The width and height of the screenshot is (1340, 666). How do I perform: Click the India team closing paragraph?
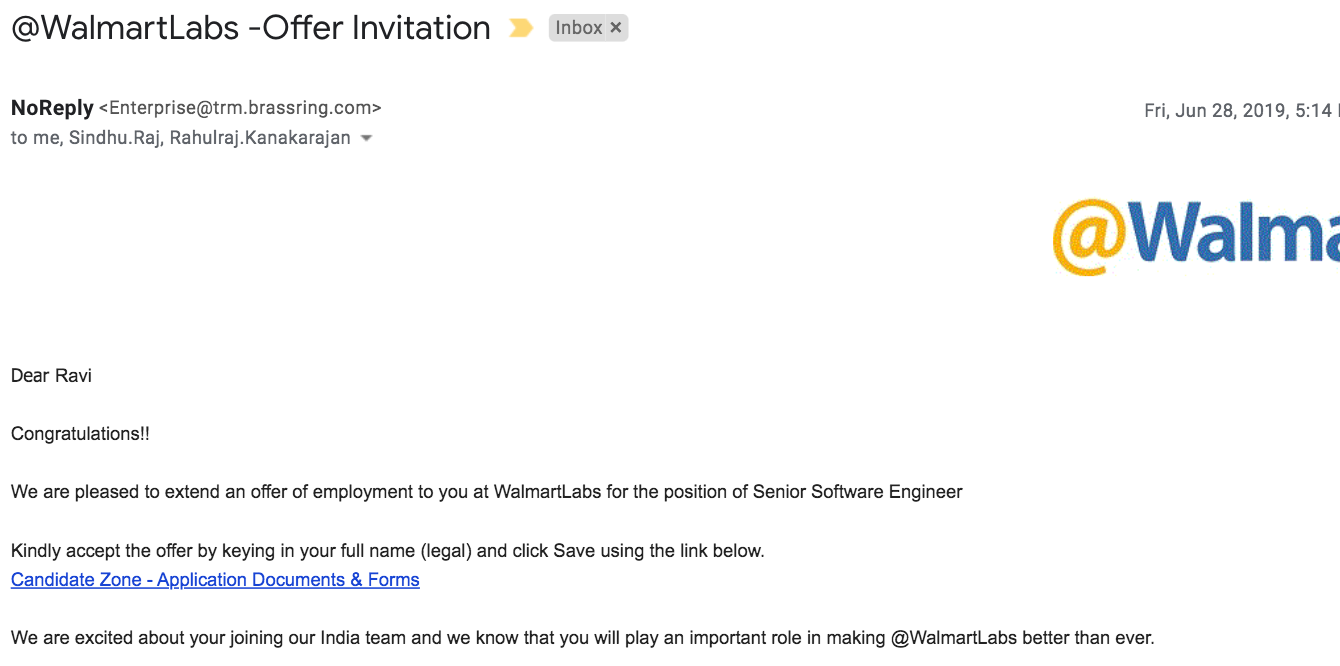click(583, 638)
